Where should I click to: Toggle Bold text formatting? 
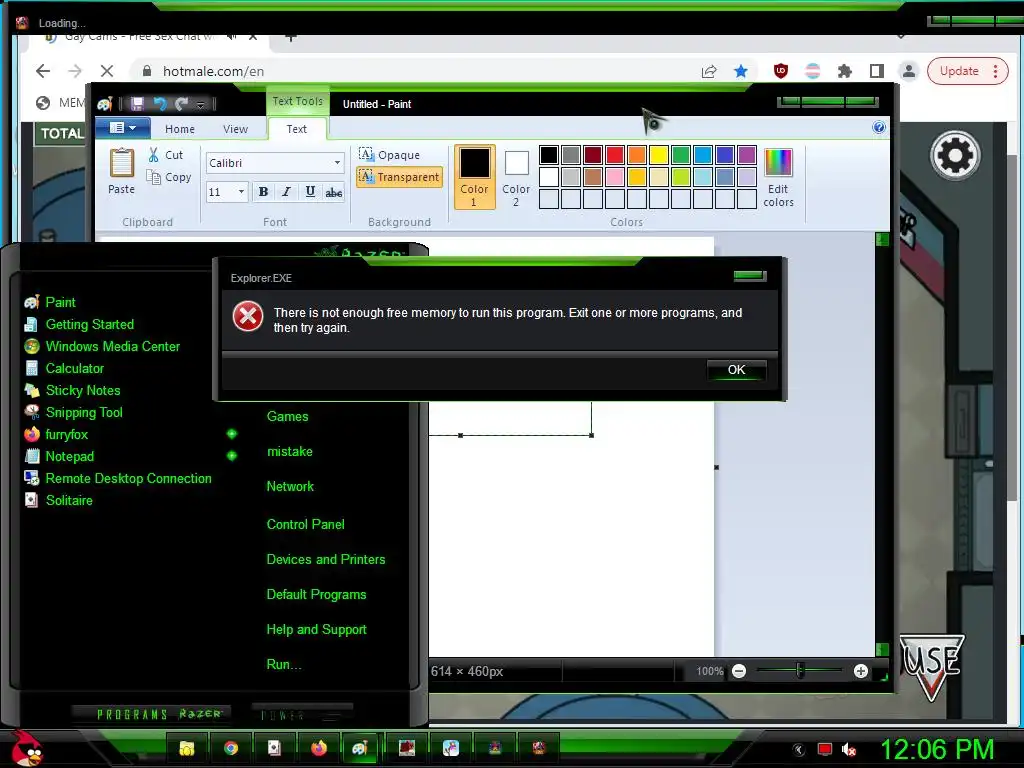click(263, 191)
